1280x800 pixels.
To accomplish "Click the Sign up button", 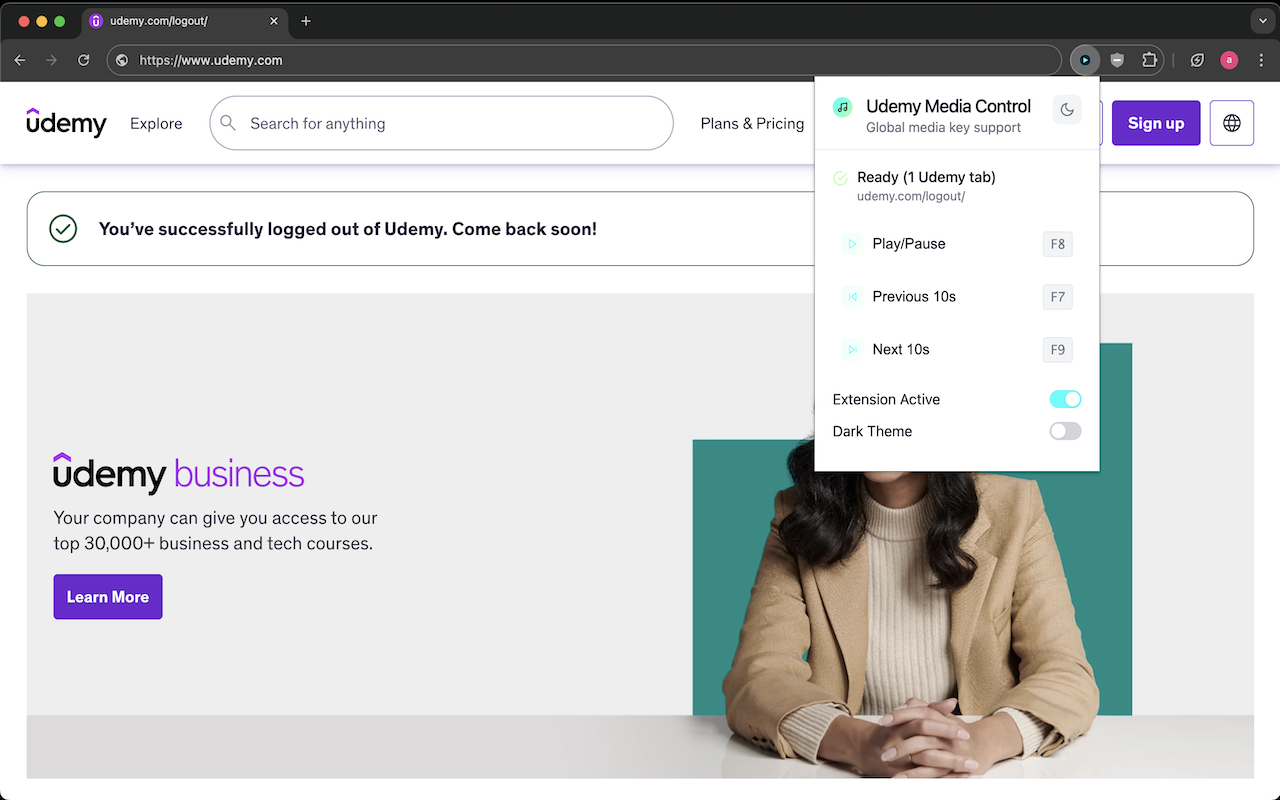I will (1156, 123).
